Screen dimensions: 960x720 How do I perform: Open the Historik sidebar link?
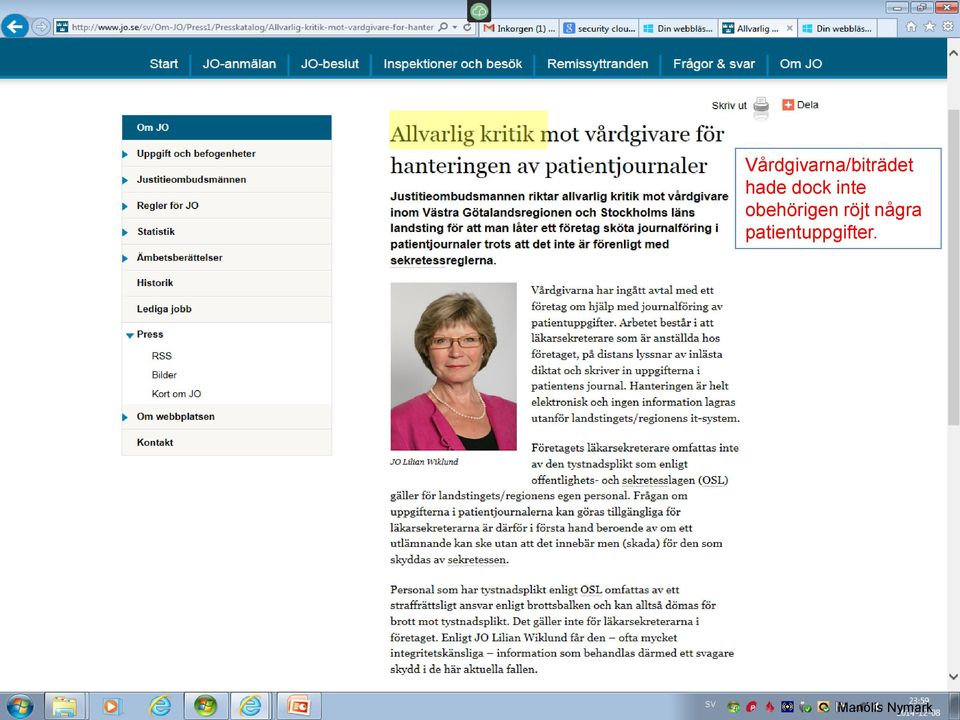(x=155, y=283)
